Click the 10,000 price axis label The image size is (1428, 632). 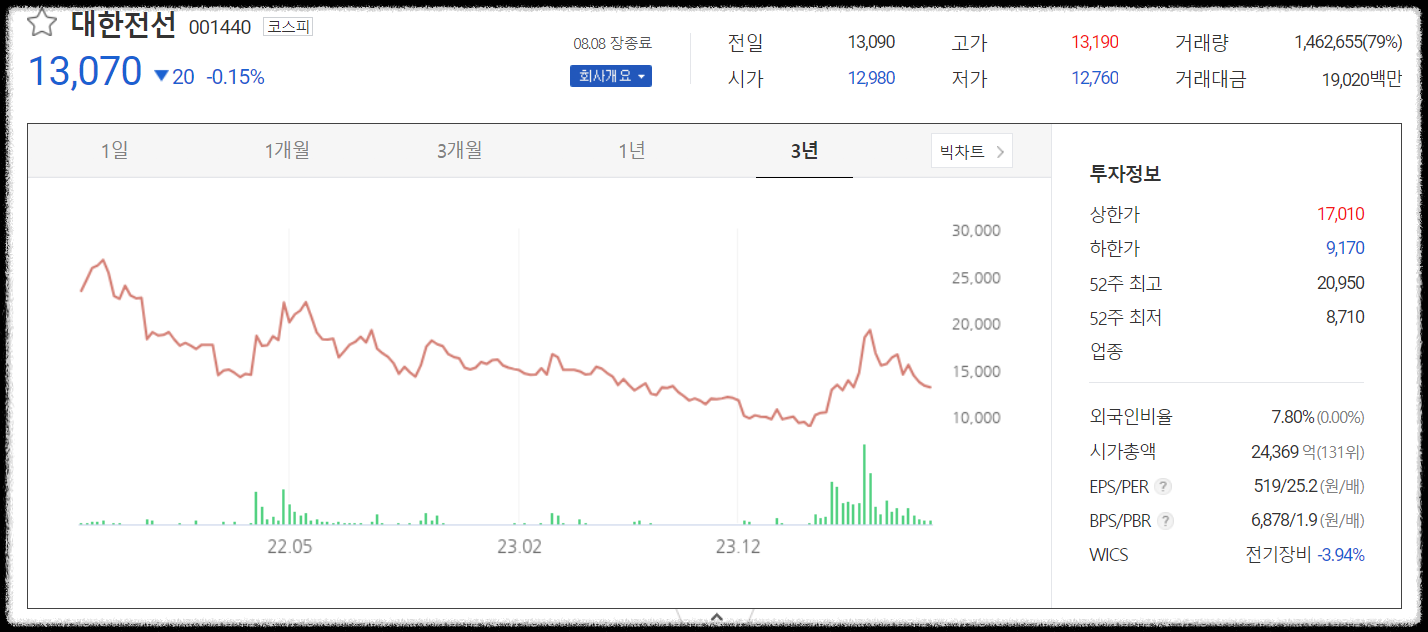[x=976, y=417]
